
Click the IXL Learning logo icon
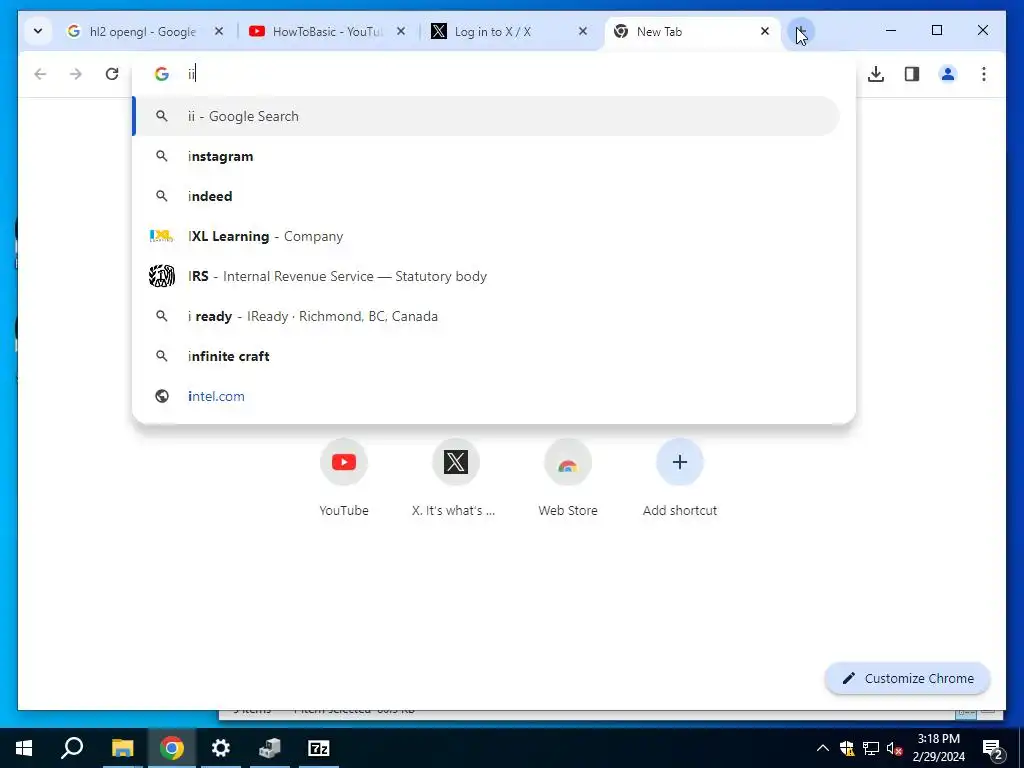point(161,236)
